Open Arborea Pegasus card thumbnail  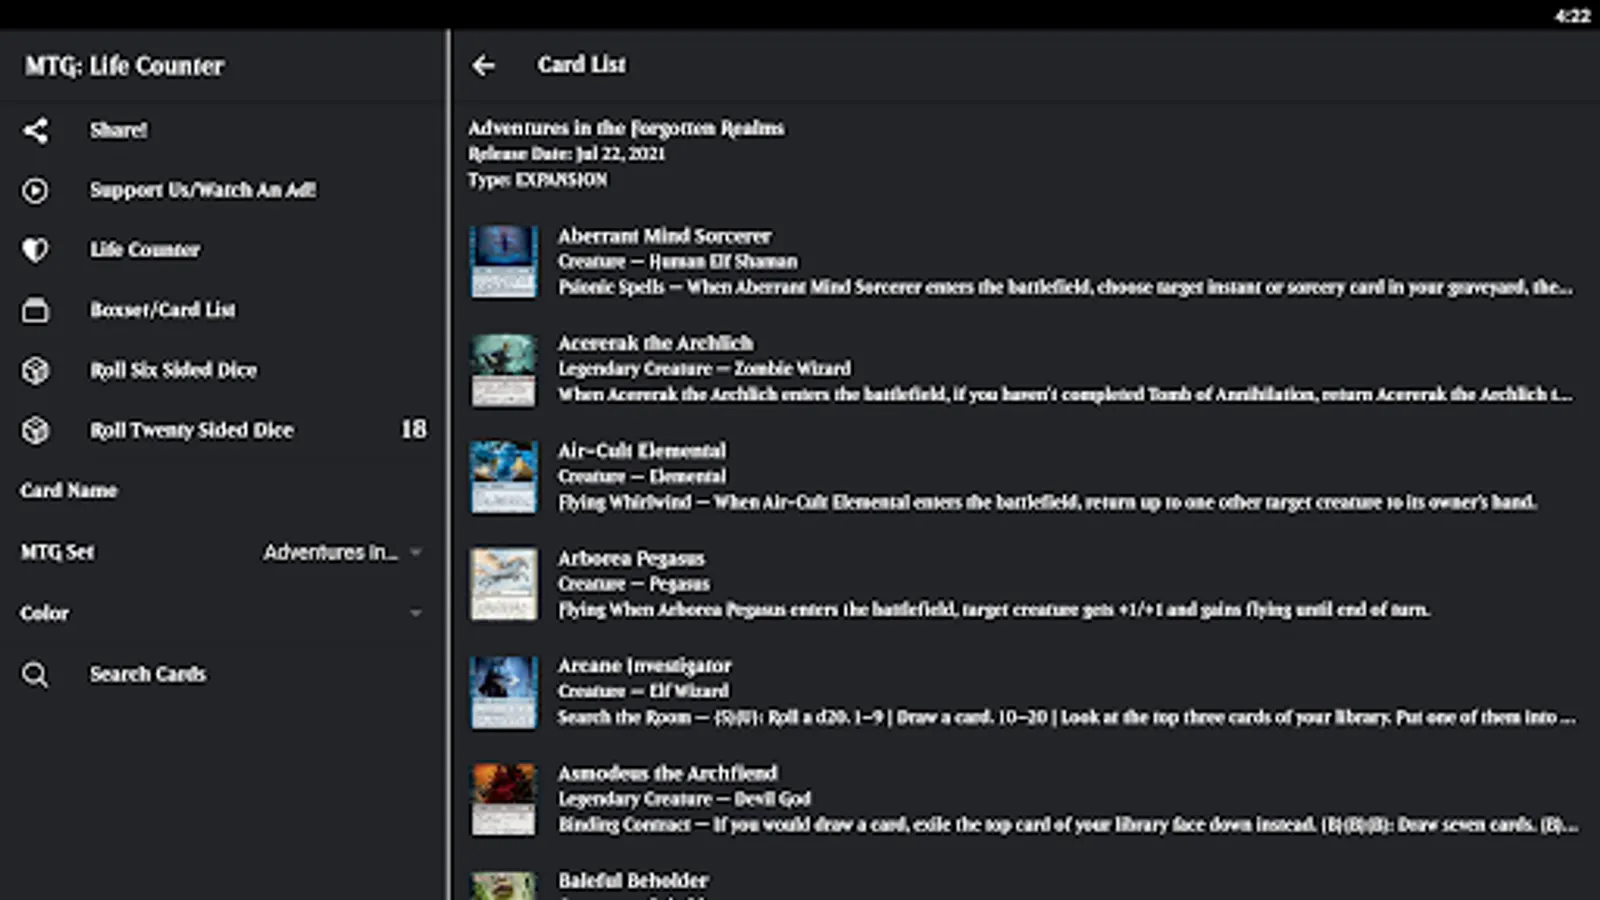point(504,584)
